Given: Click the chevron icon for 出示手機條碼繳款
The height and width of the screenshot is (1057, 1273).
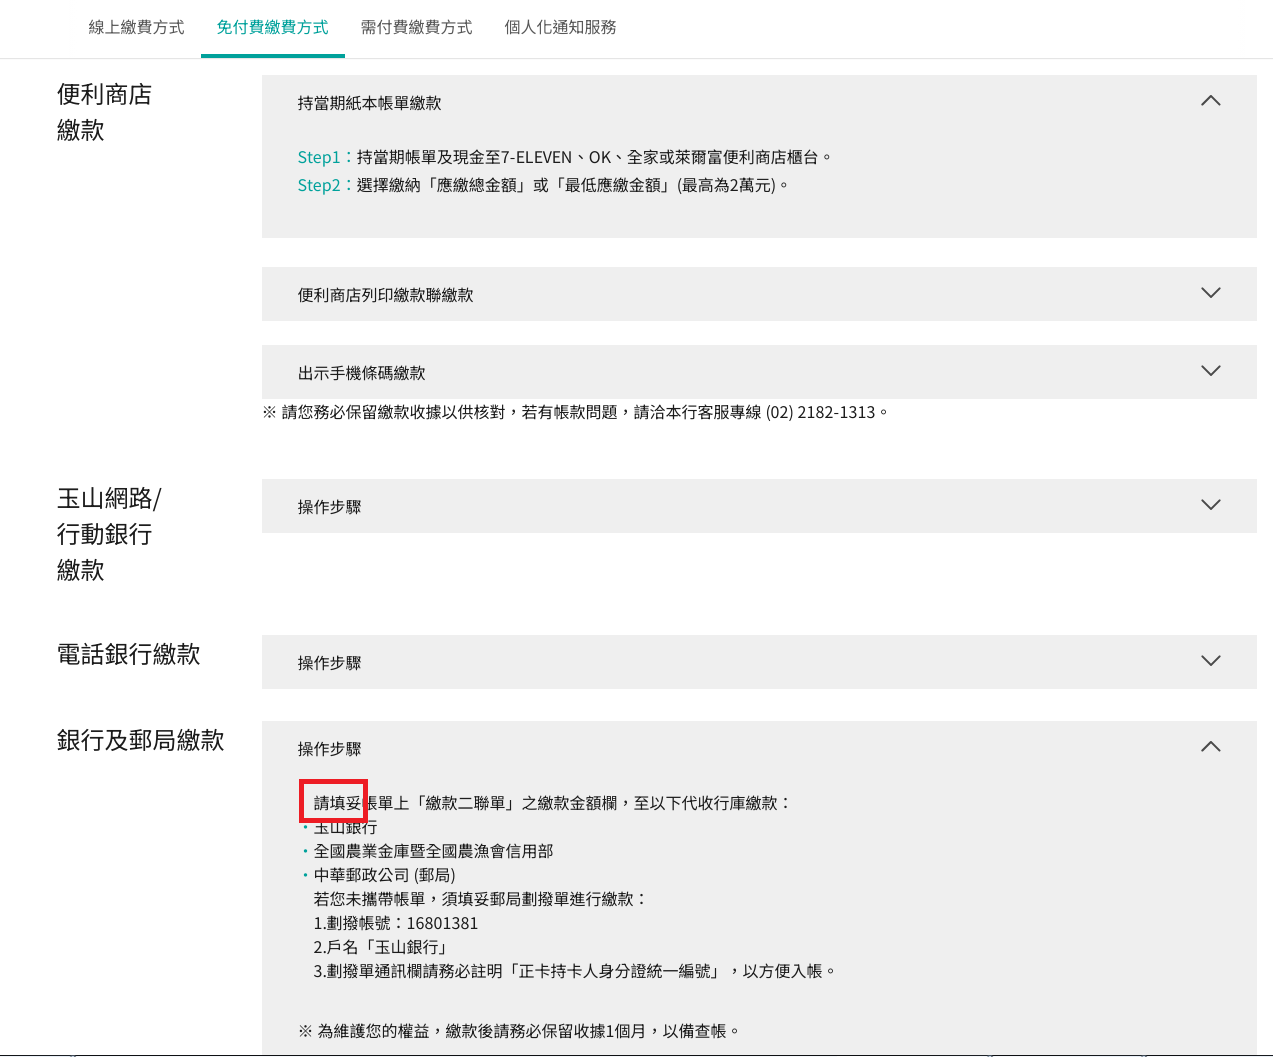Looking at the screenshot, I should pos(1210,371).
